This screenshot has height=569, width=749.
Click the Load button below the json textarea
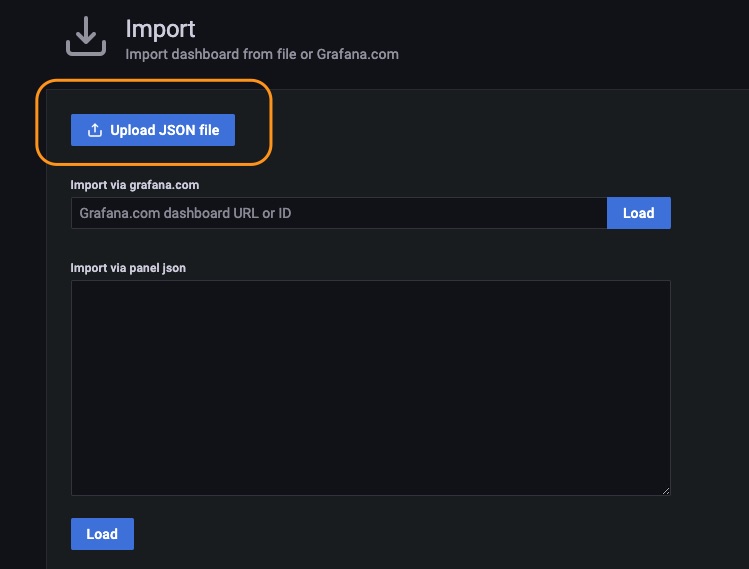(102, 534)
